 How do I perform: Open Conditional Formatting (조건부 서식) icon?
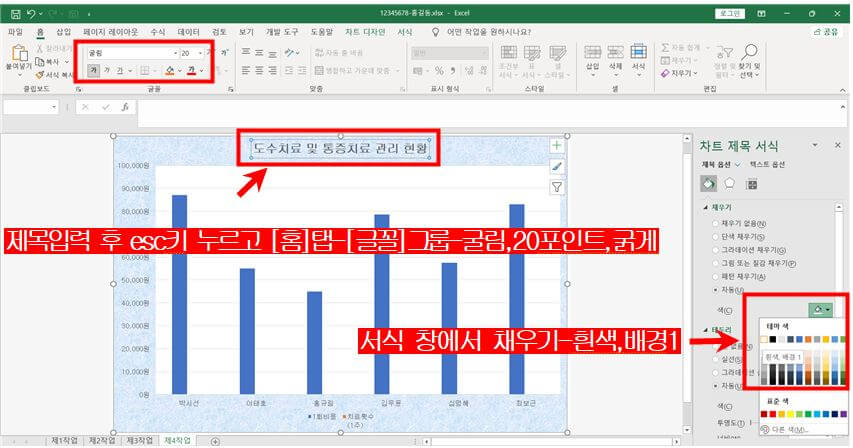508,53
